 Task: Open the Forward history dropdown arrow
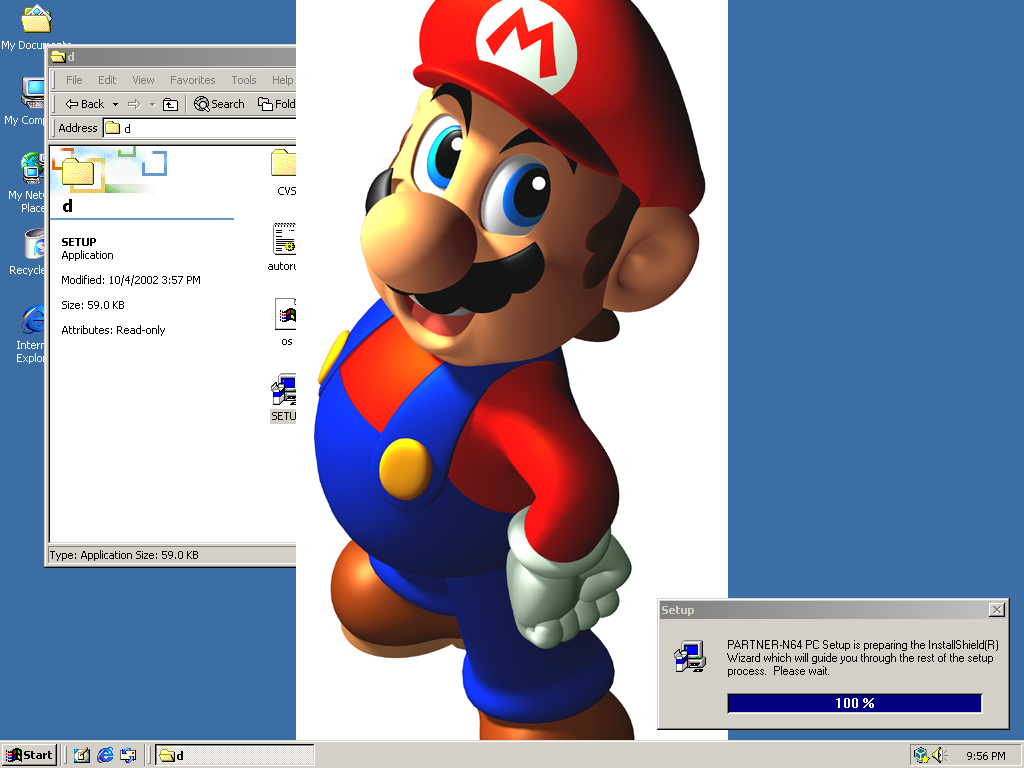pos(152,104)
